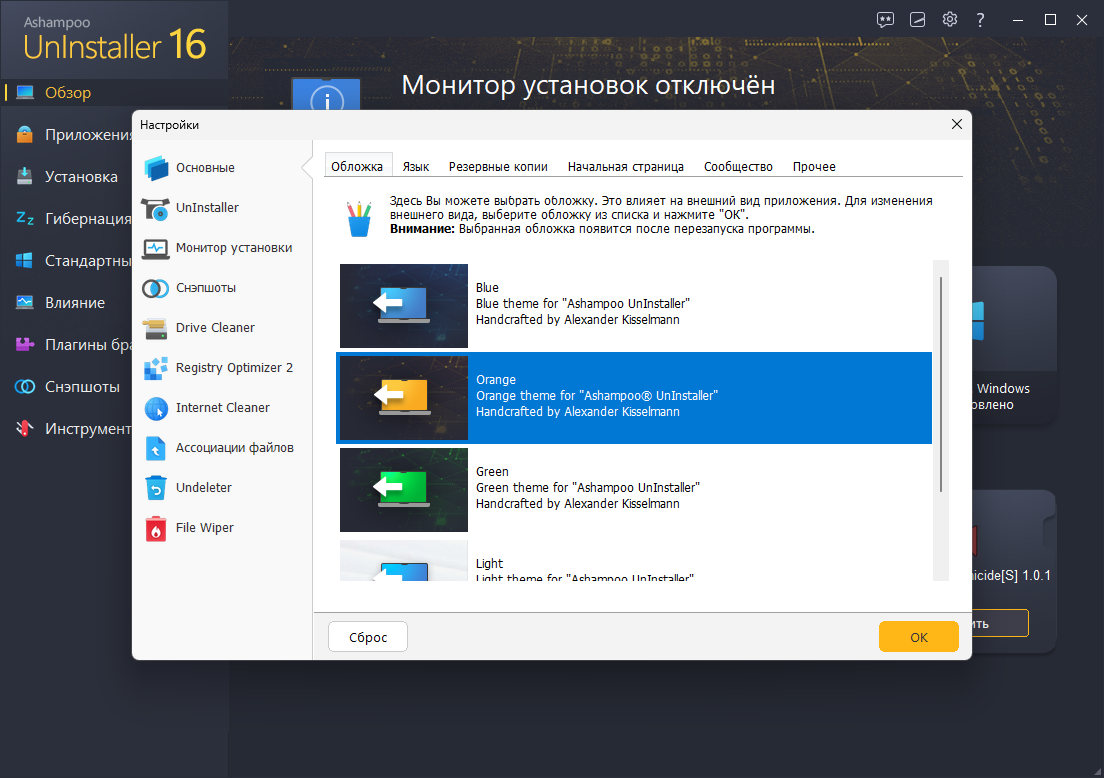Click the 'Blue theme for "Ashampoo UnInstaller"' text
This screenshot has height=778, width=1104.
(x=583, y=303)
